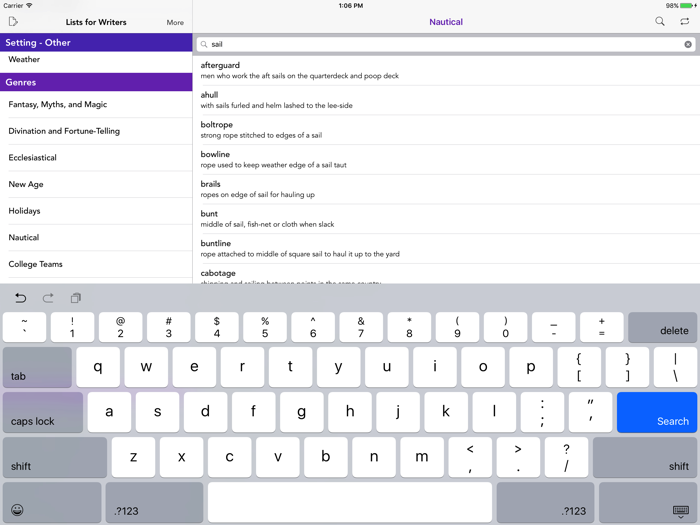Tap the pipe / backslash key
This screenshot has height=525, width=700.
[x=675, y=367]
